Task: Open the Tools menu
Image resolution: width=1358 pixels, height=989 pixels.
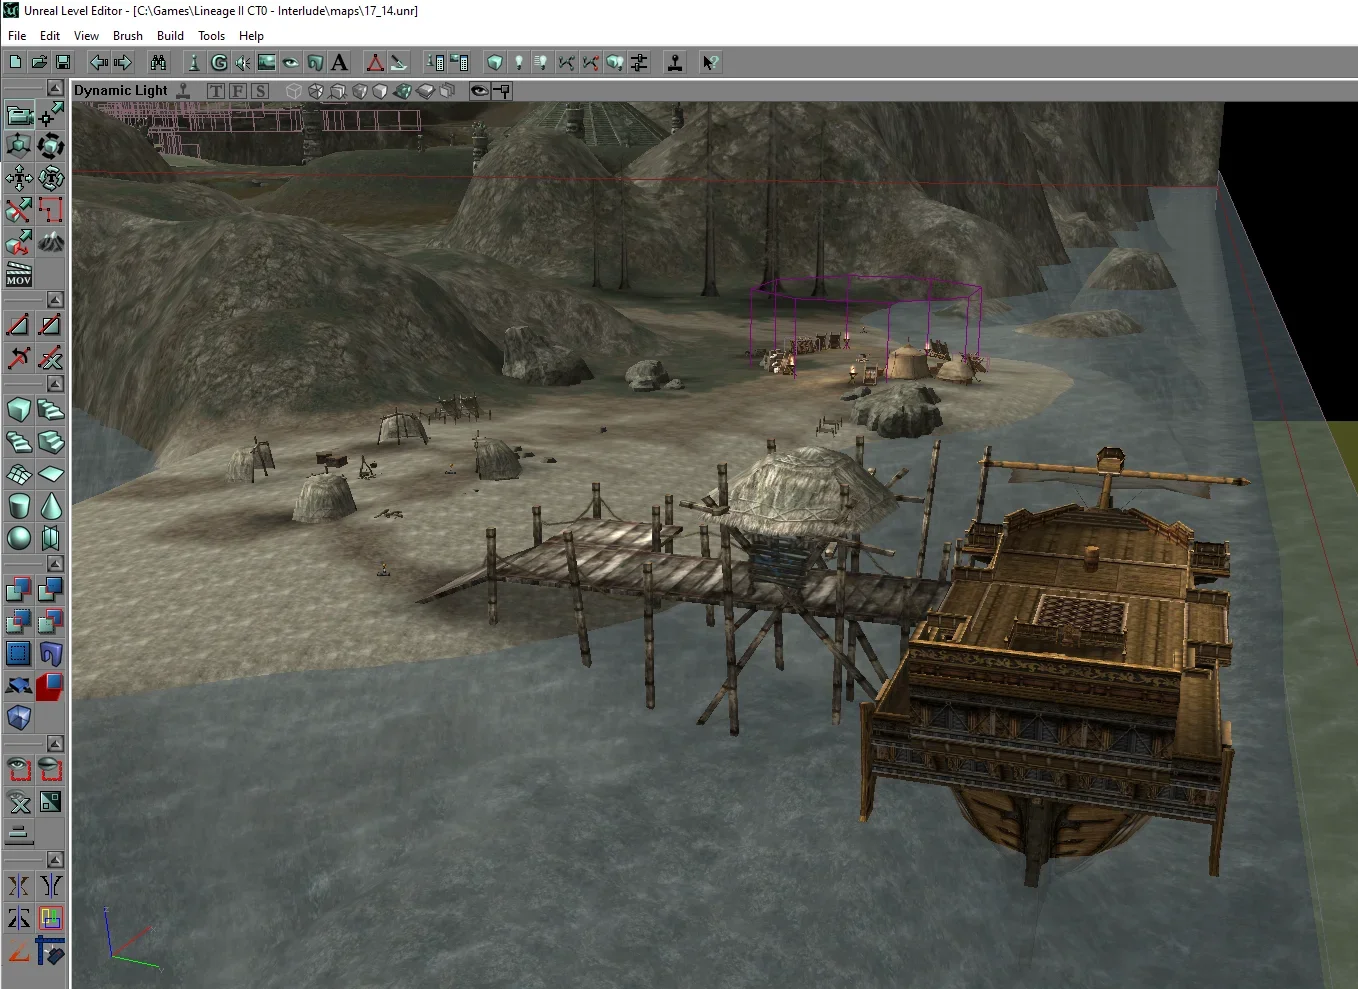Action: pos(211,35)
